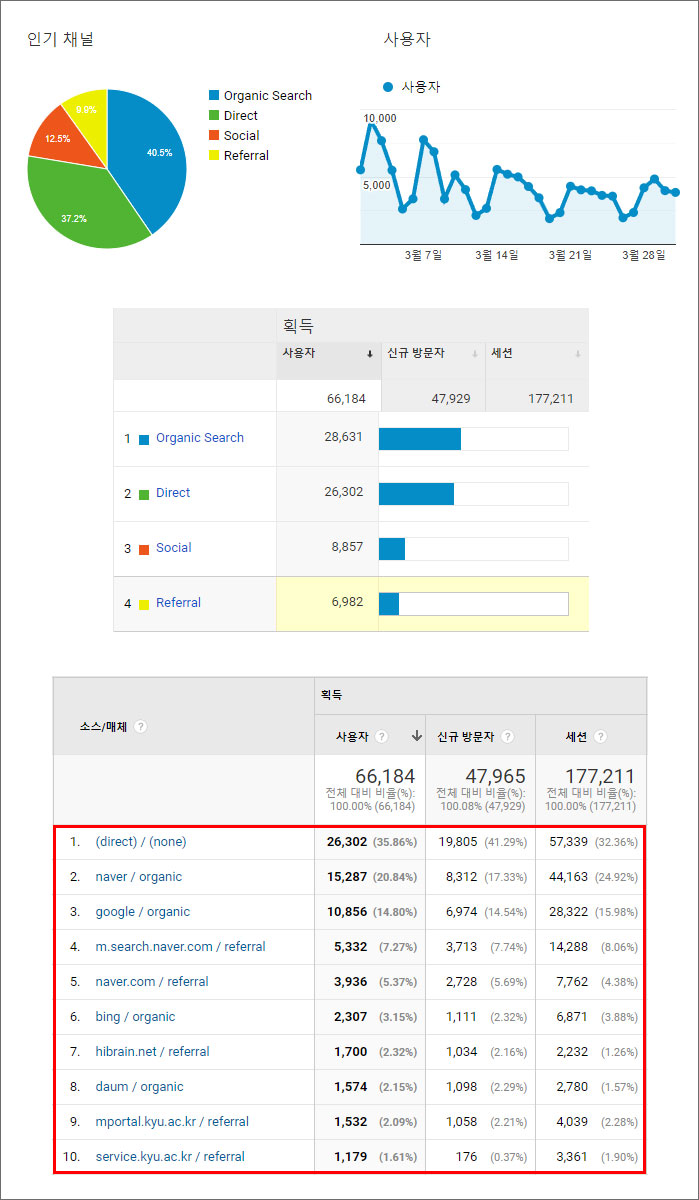Image resolution: width=699 pixels, height=1200 pixels.
Task: Open google / organic source link
Action: [142, 912]
